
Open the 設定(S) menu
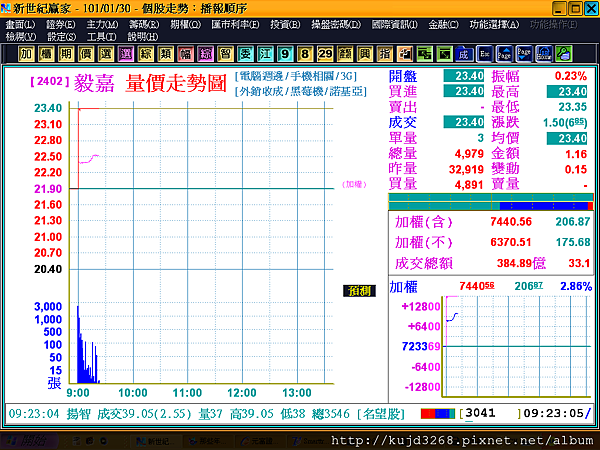pyautogui.click(x=62, y=37)
